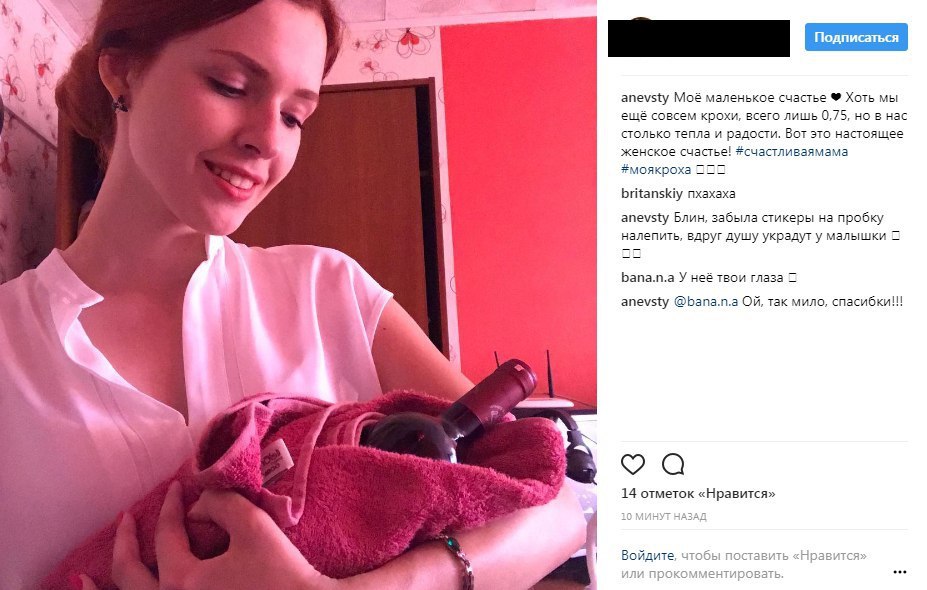Open the blacked-out account header
Image resolution: width=927 pixels, height=590 pixels.
point(699,38)
